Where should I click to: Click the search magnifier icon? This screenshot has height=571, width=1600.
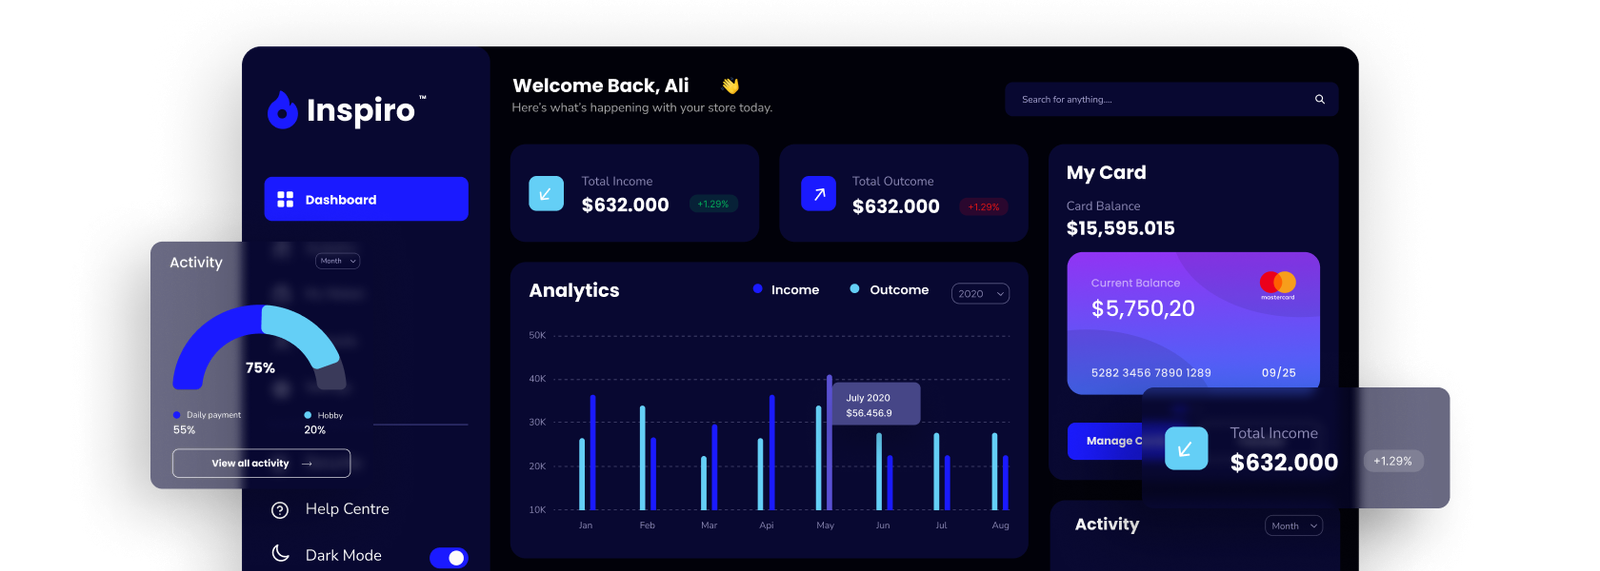(x=1319, y=99)
